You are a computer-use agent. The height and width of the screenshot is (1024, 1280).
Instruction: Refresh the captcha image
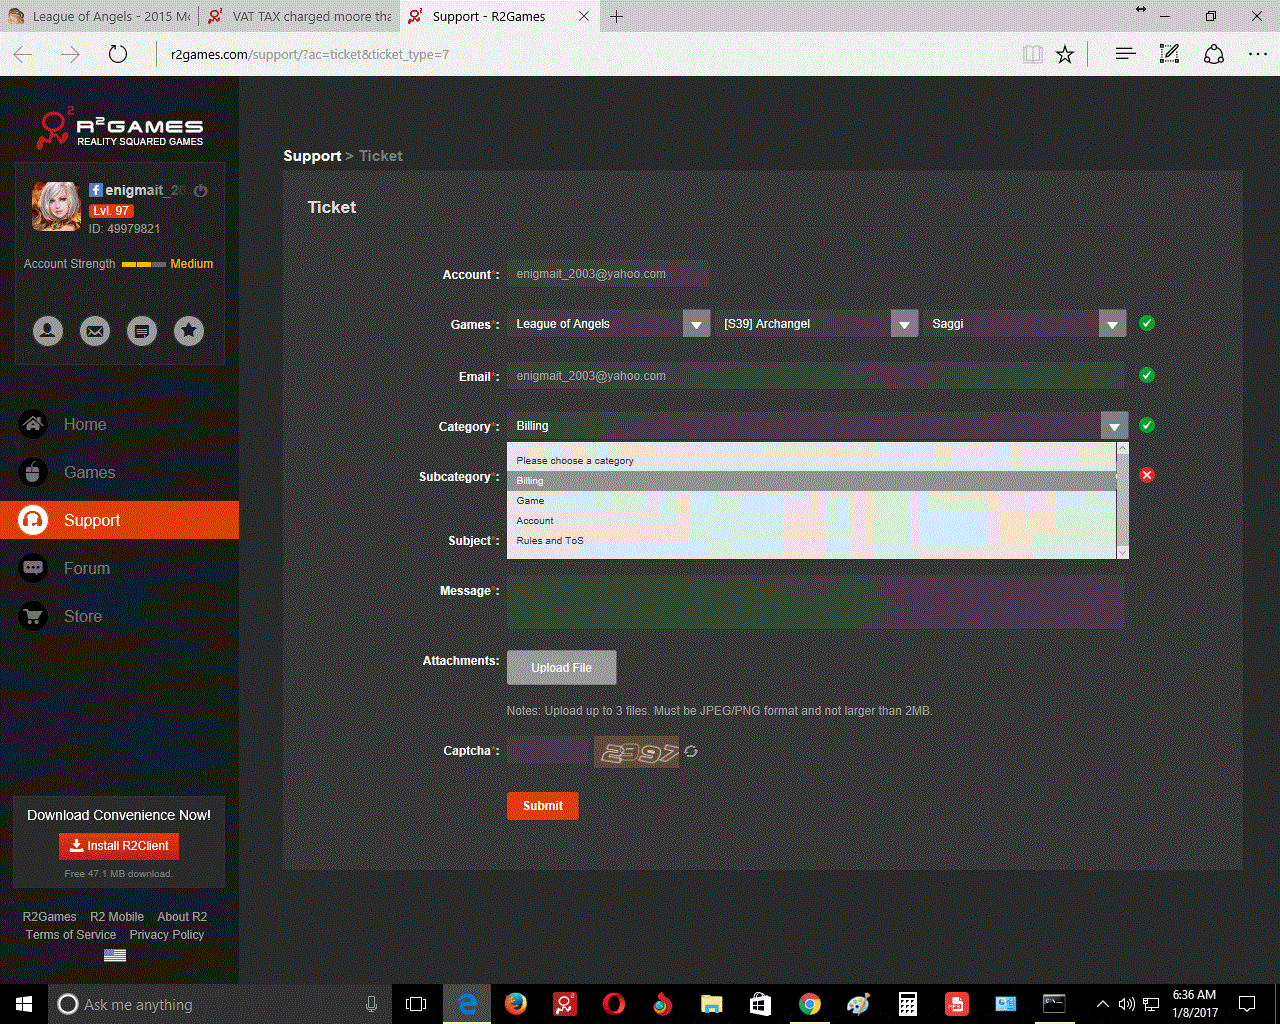(x=691, y=751)
